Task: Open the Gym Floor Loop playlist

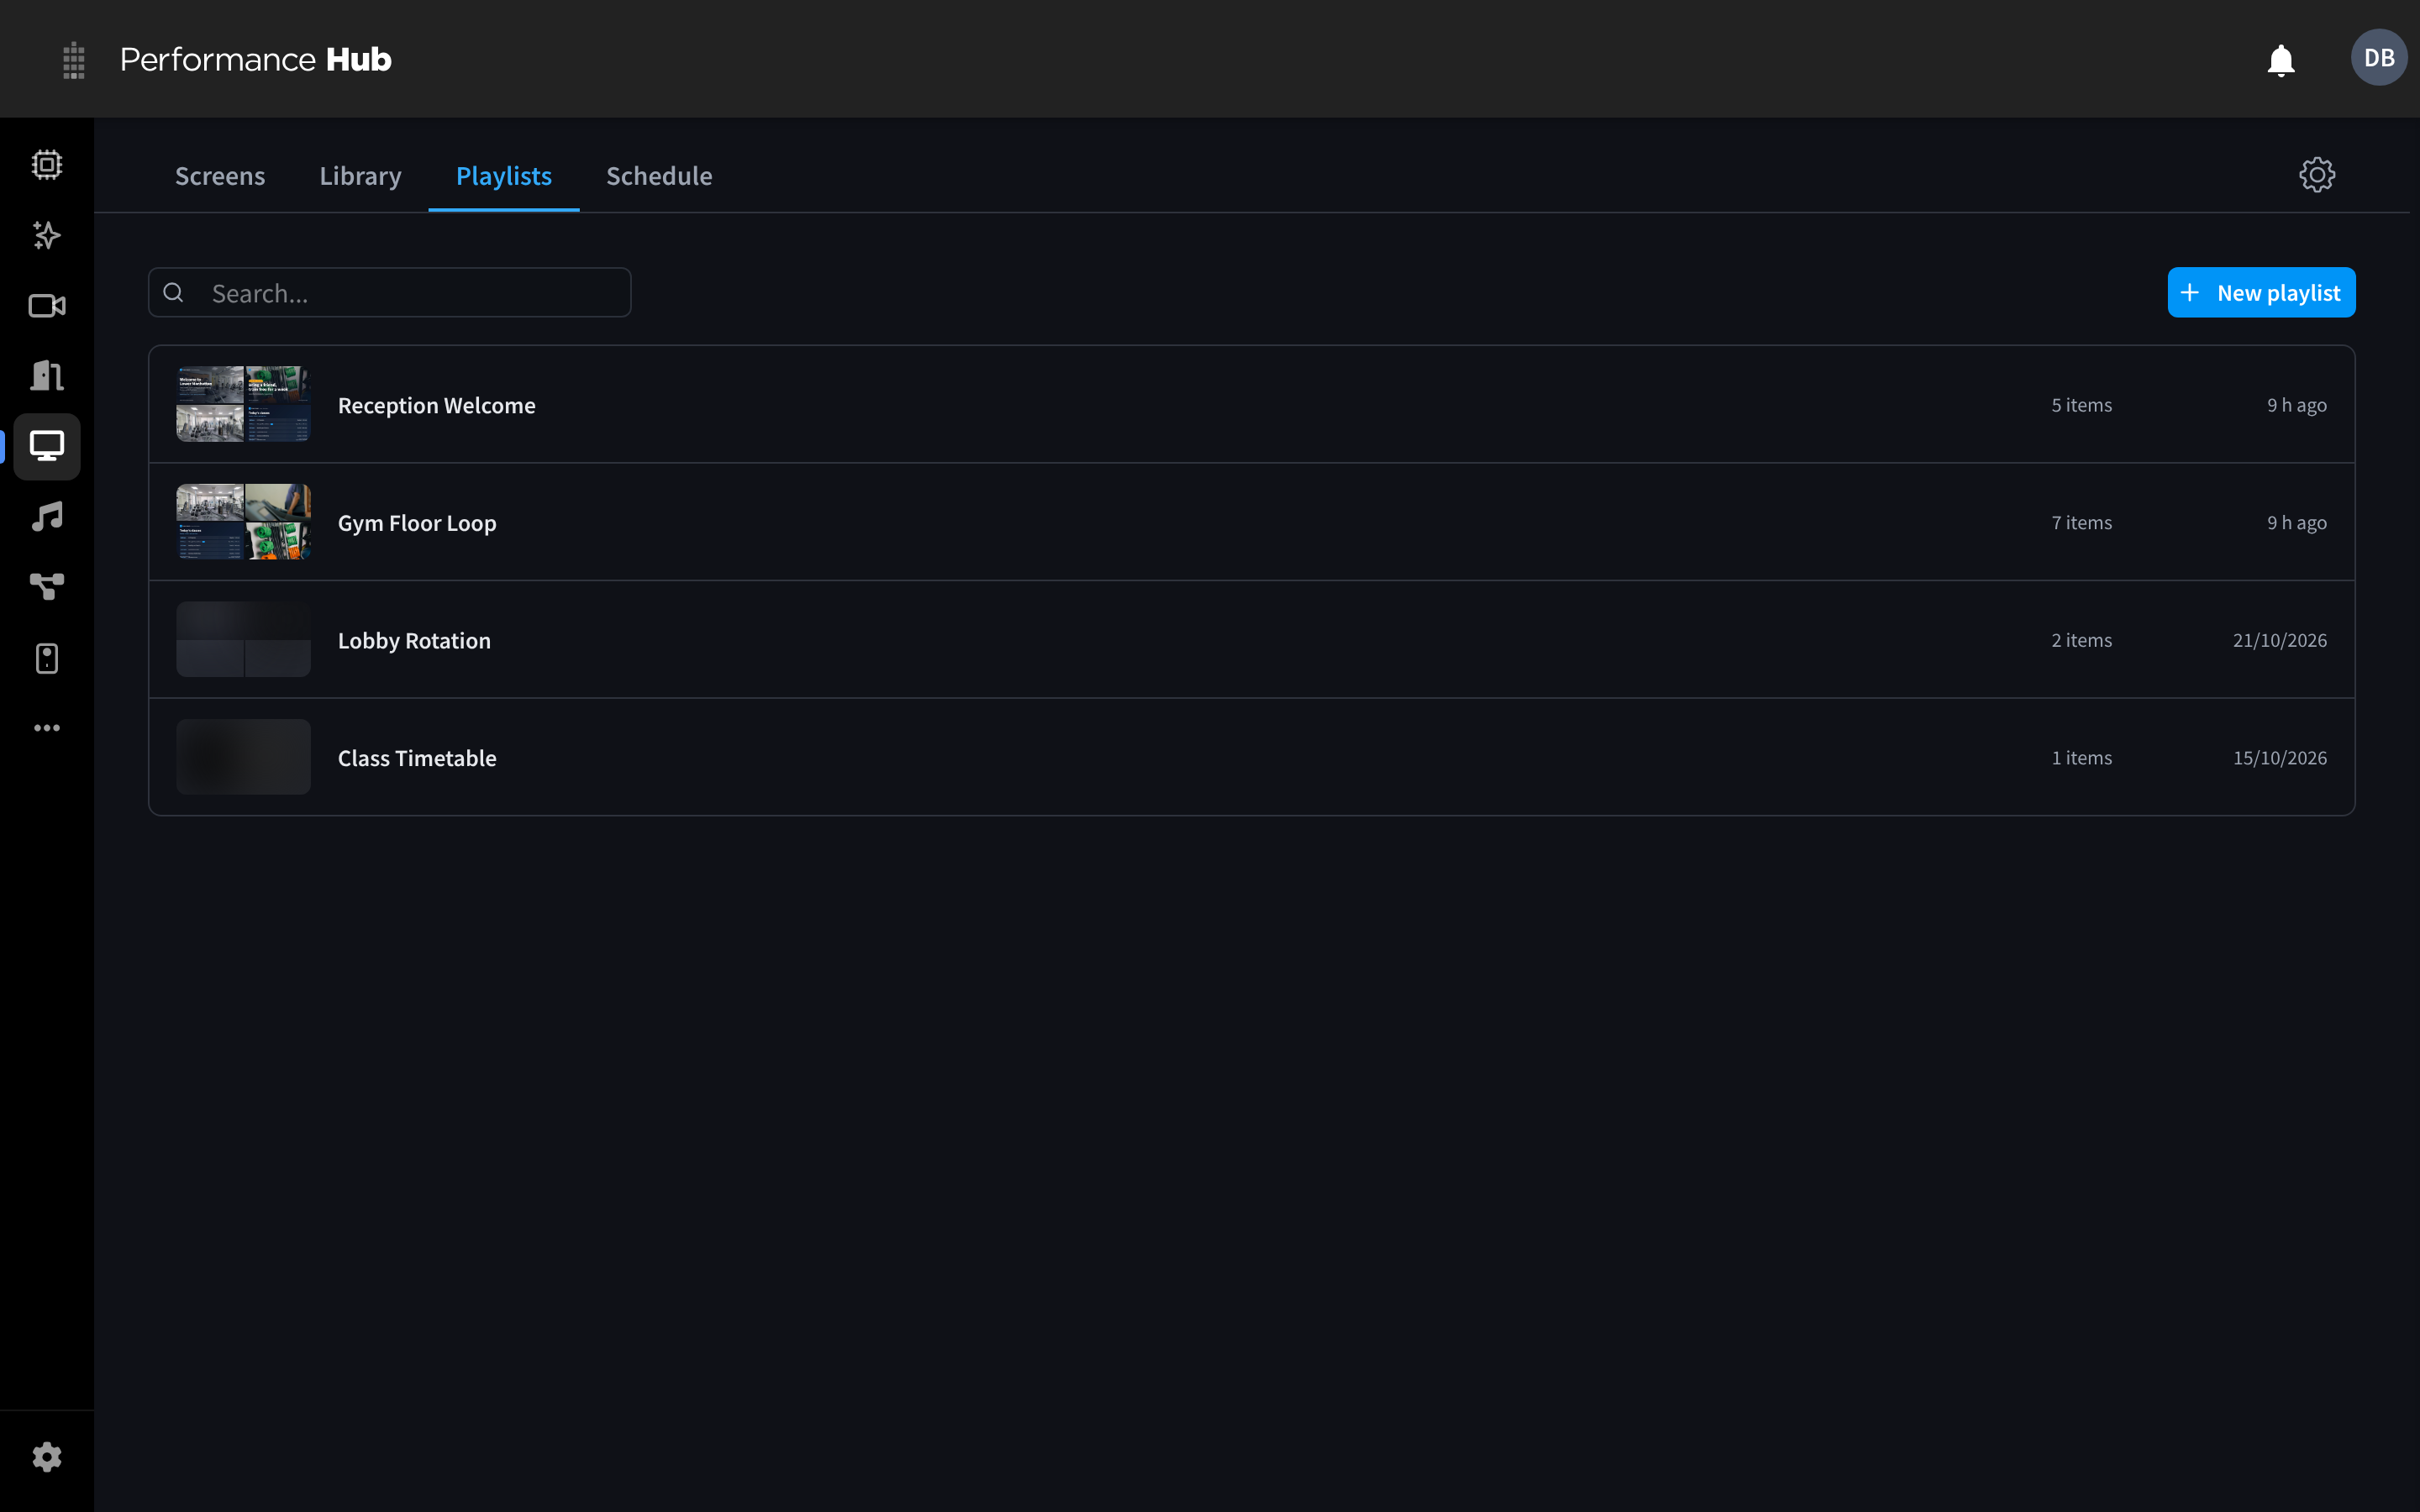Action: pos(1251,522)
